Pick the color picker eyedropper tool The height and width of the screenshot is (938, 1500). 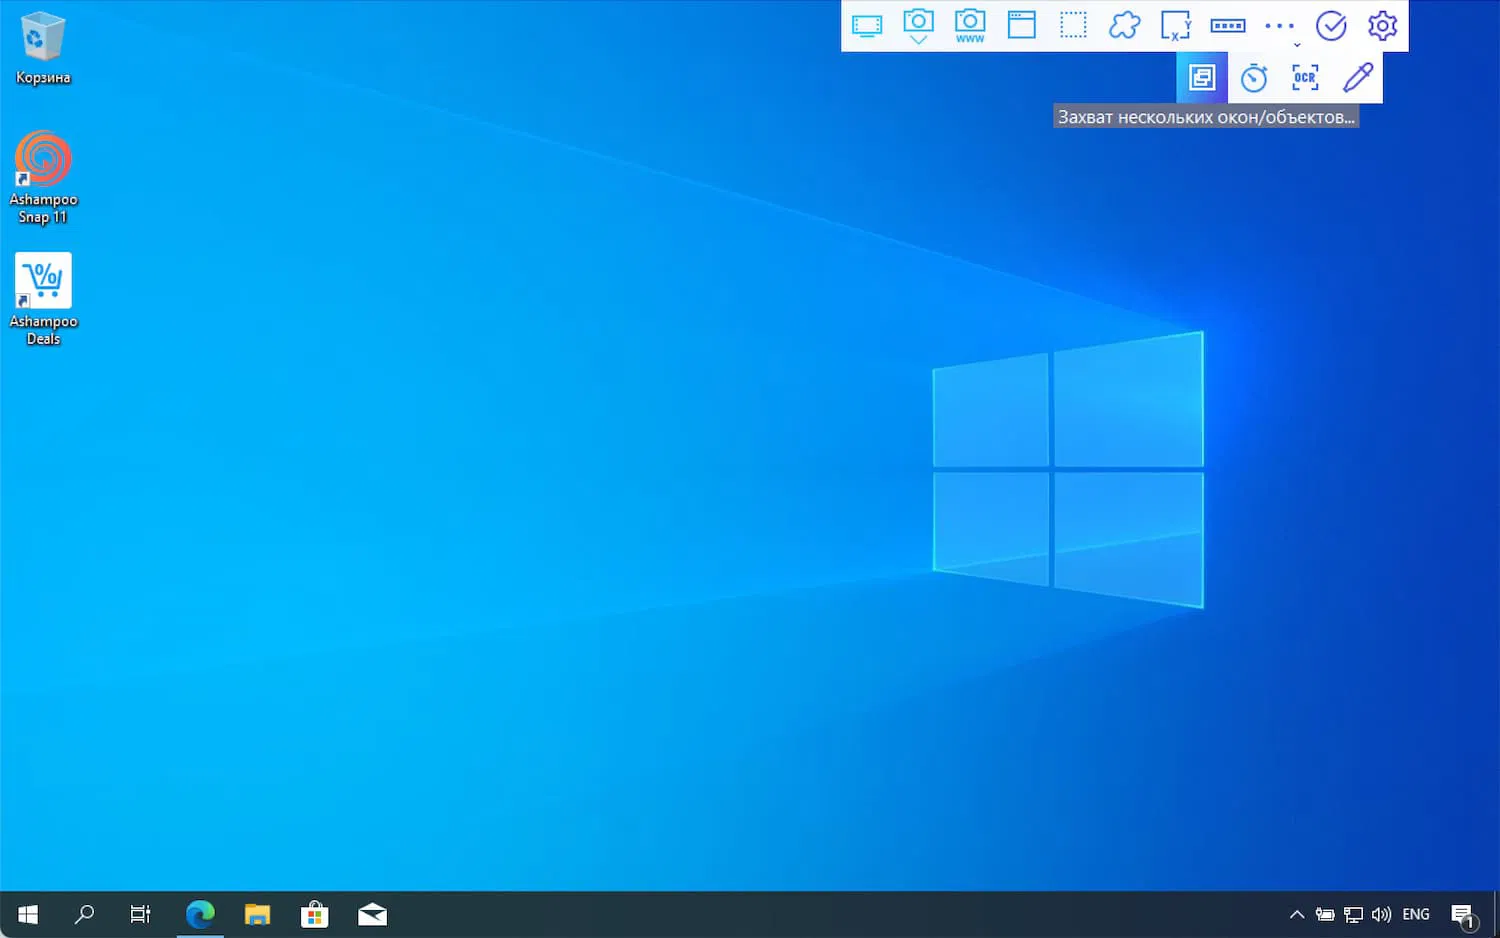(1357, 78)
